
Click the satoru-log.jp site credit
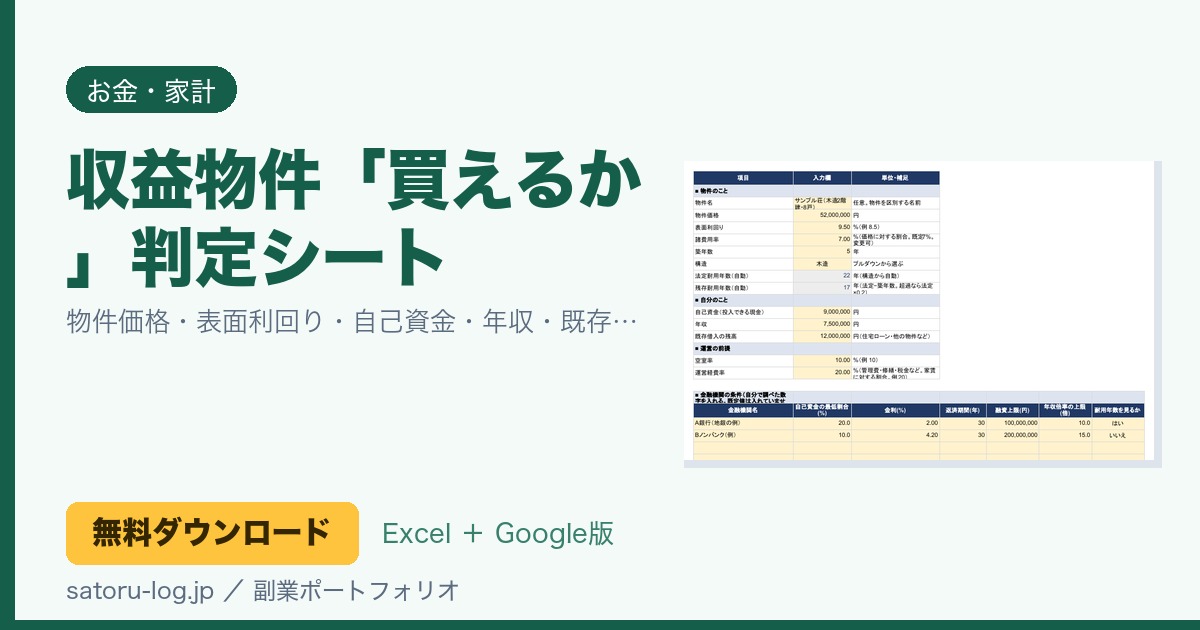[x=140, y=590]
